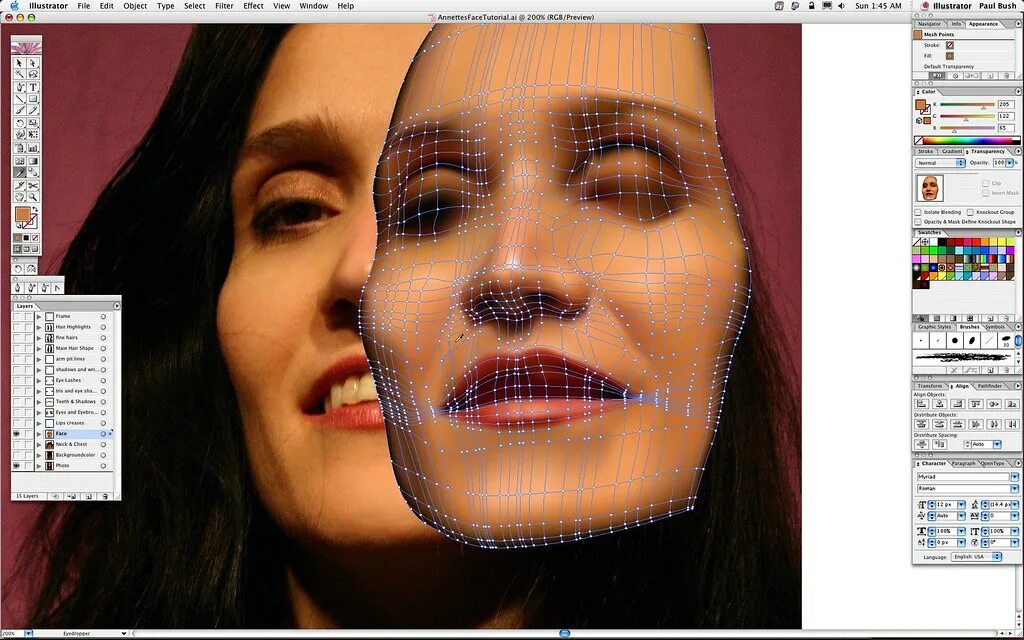
Task: Open the Apple menu
Action: click(x=14, y=6)
